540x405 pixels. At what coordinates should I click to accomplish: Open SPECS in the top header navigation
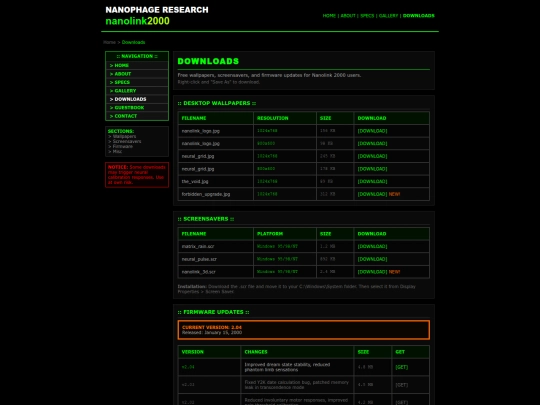click(x=367, y=15)
